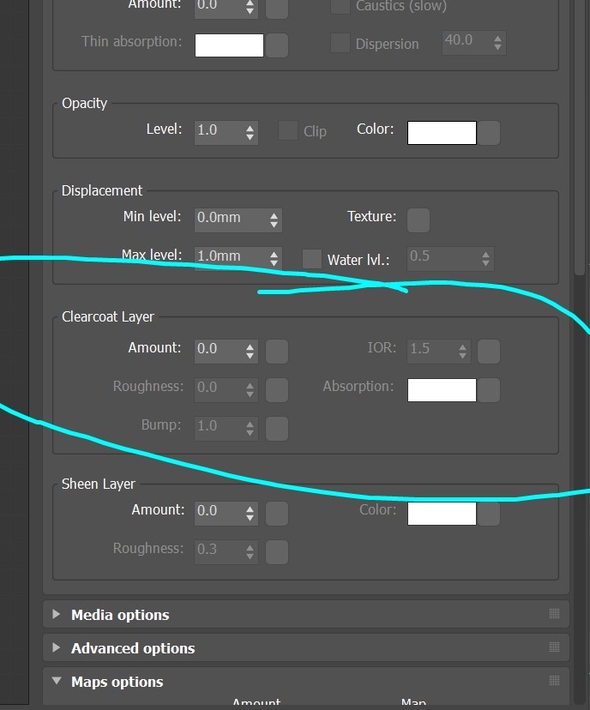Click the Thin absorption map slot button
The width and height of the screenshot is (590, 710).
coord(277,45)
